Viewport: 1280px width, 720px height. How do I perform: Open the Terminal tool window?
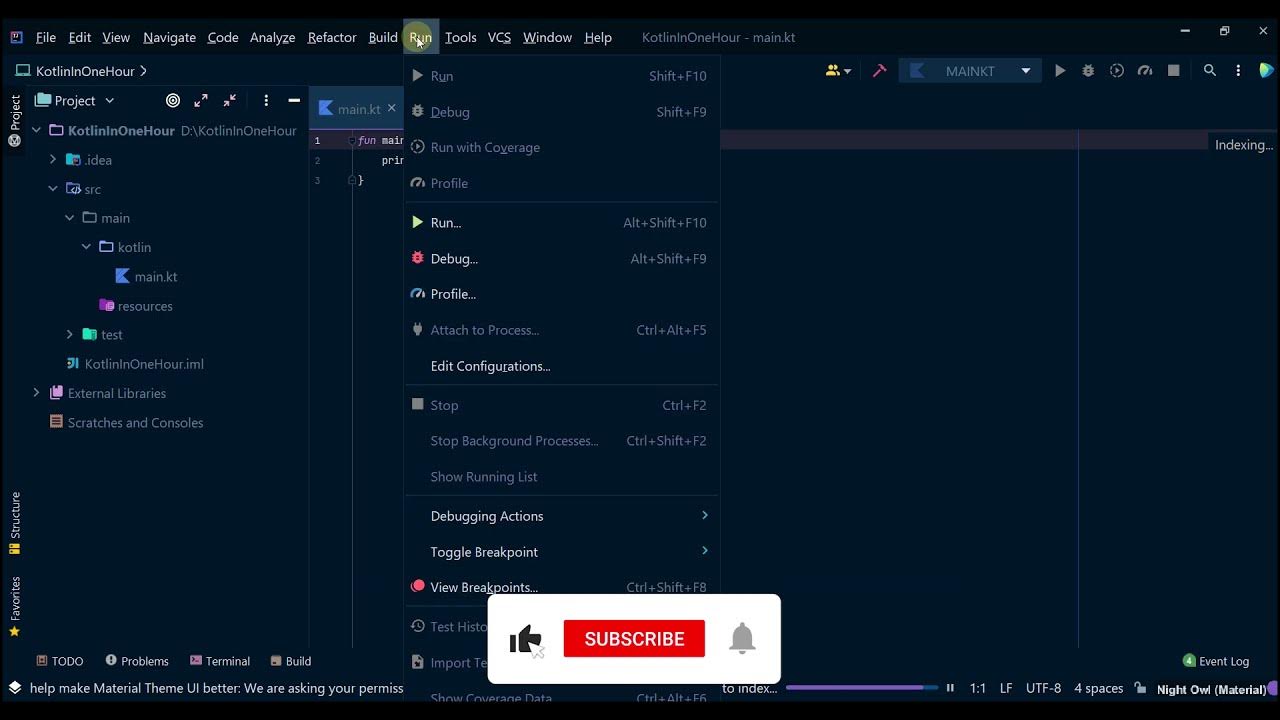[220, 661]
